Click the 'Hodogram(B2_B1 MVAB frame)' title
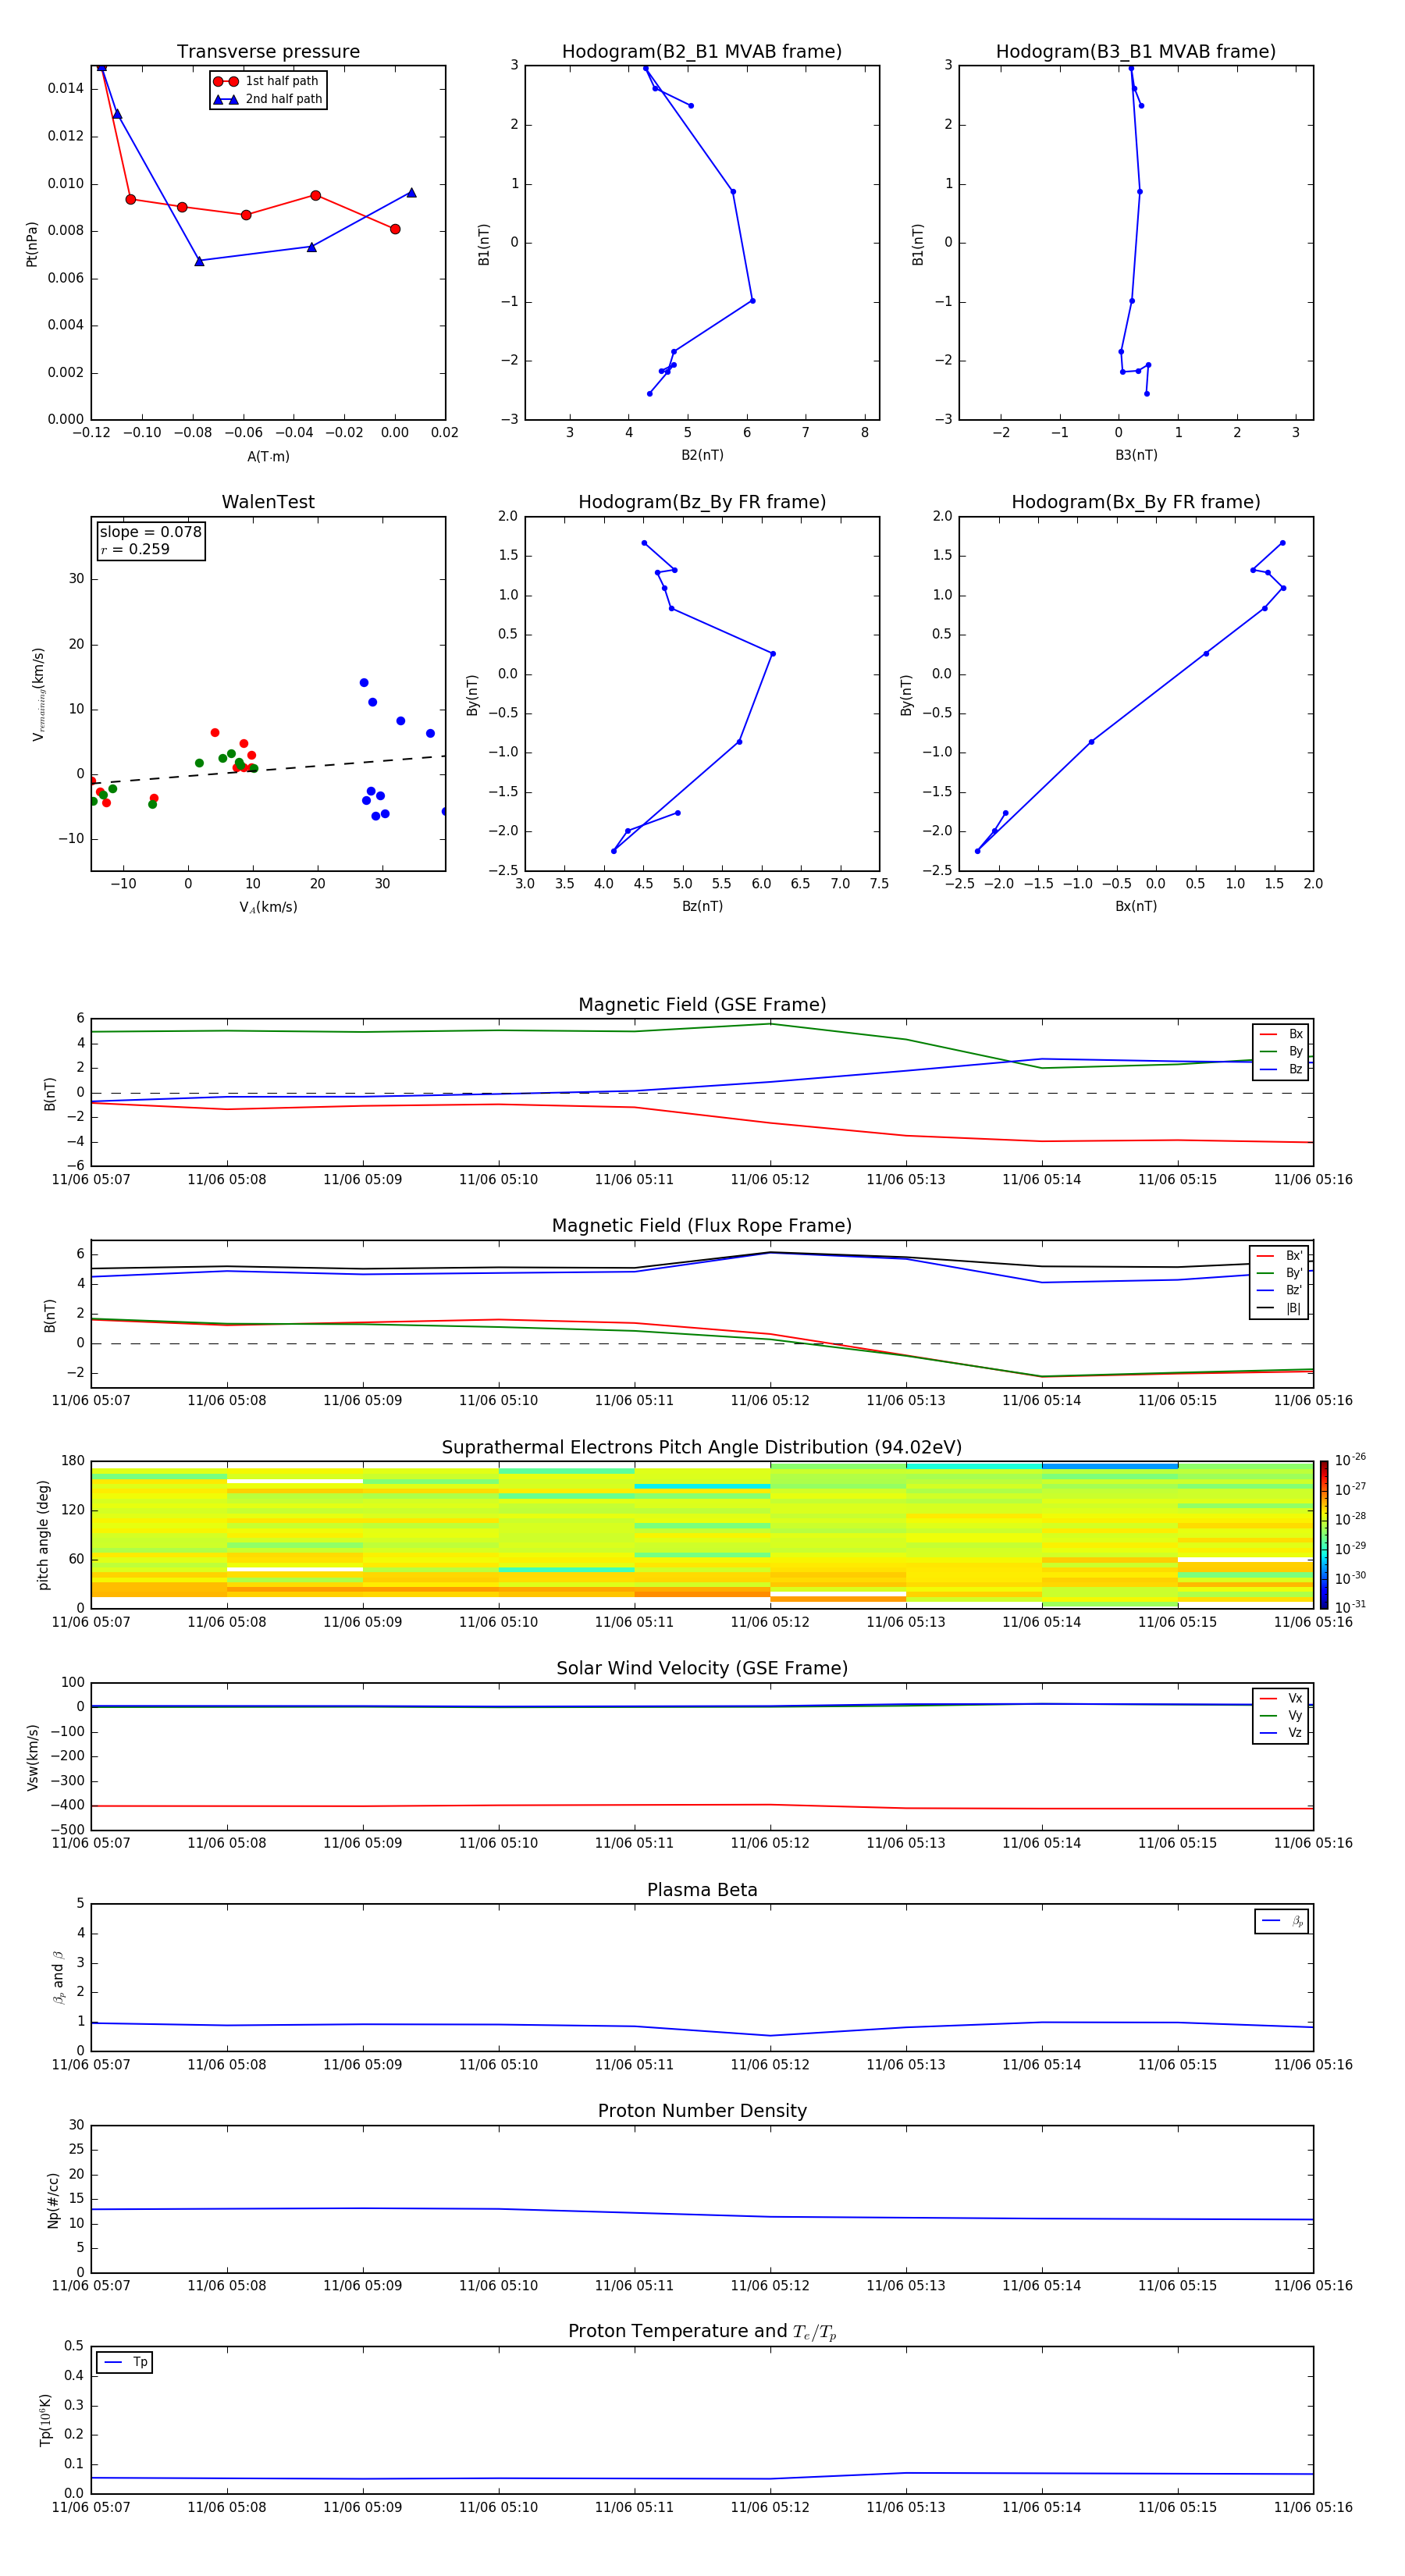Viewport: 1405px width, 2576px height. click(x=701, y=51)
